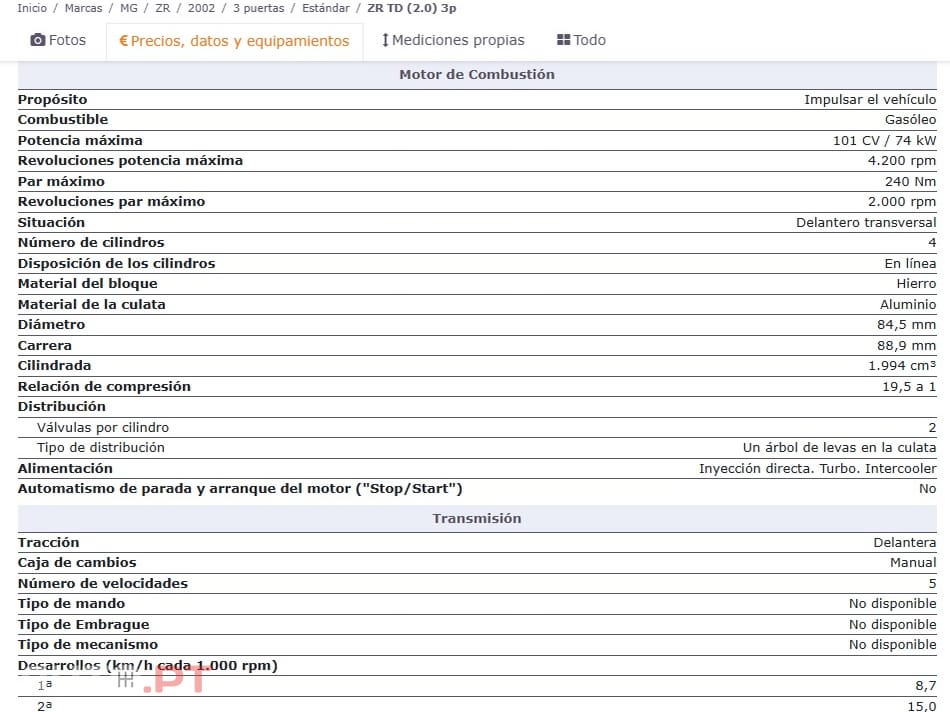
Task: Click the Combustible row label
Action: (63, 119)
